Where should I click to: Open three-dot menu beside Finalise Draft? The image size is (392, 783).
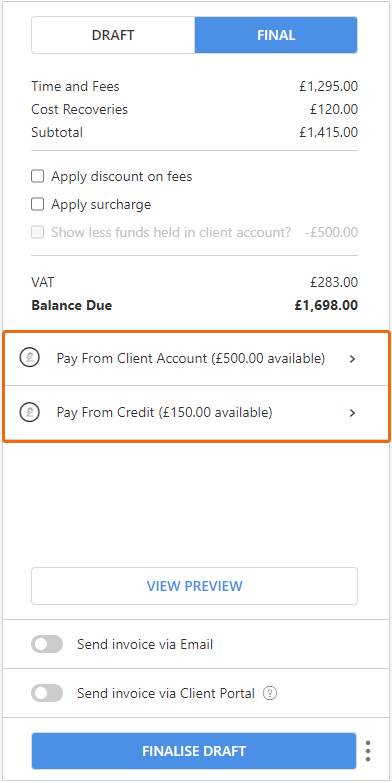[x=368, y=751]
